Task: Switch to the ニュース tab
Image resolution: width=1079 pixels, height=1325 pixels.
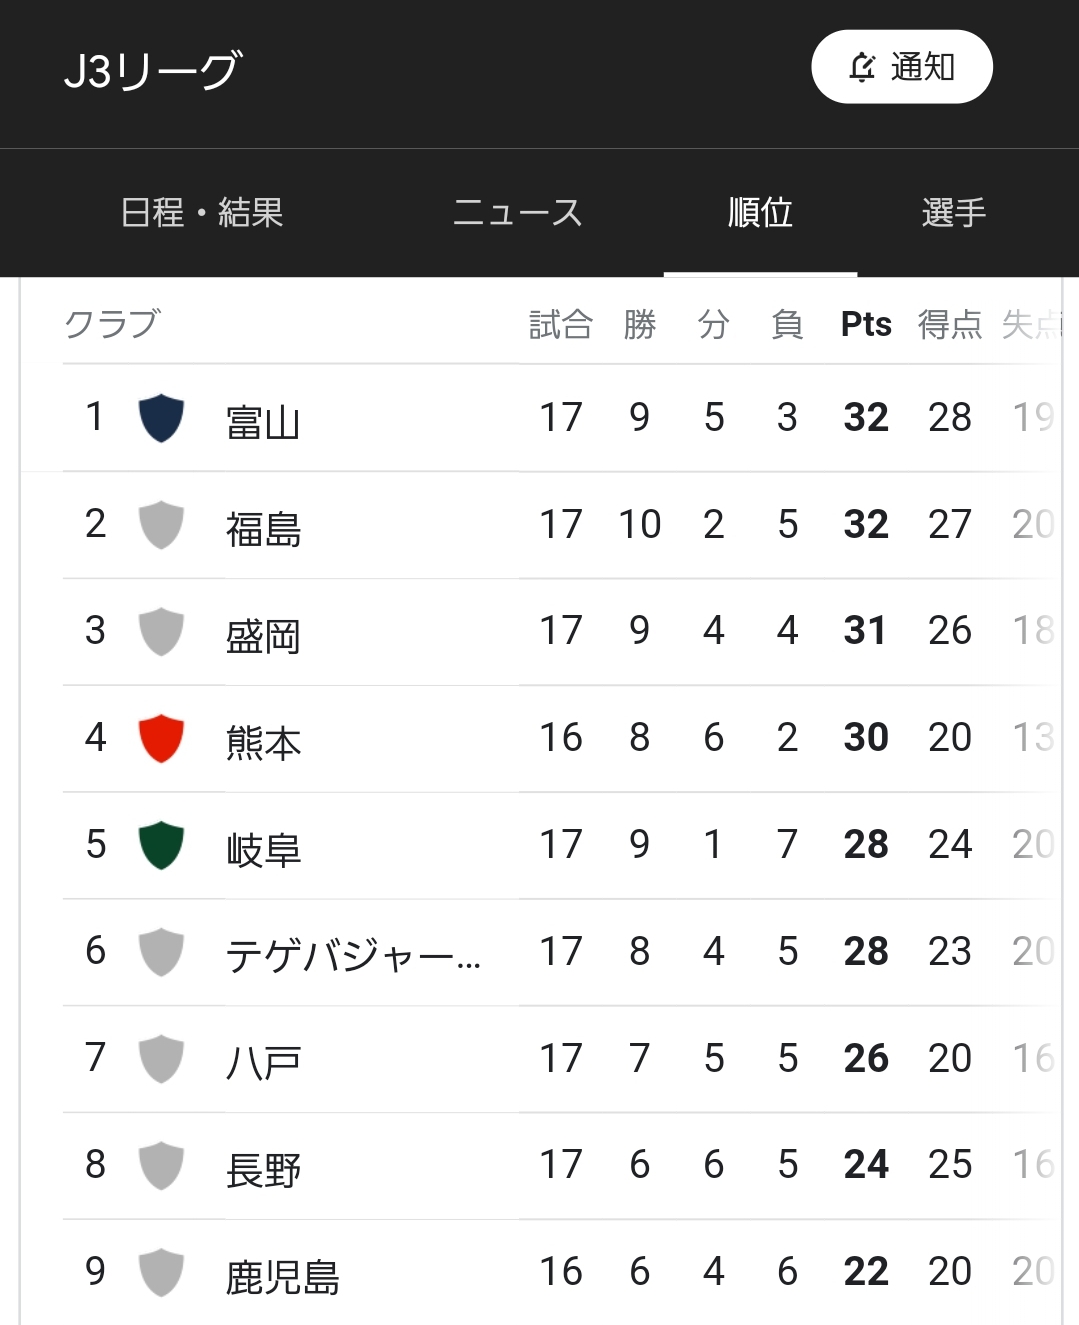Action: click(517, 213)
